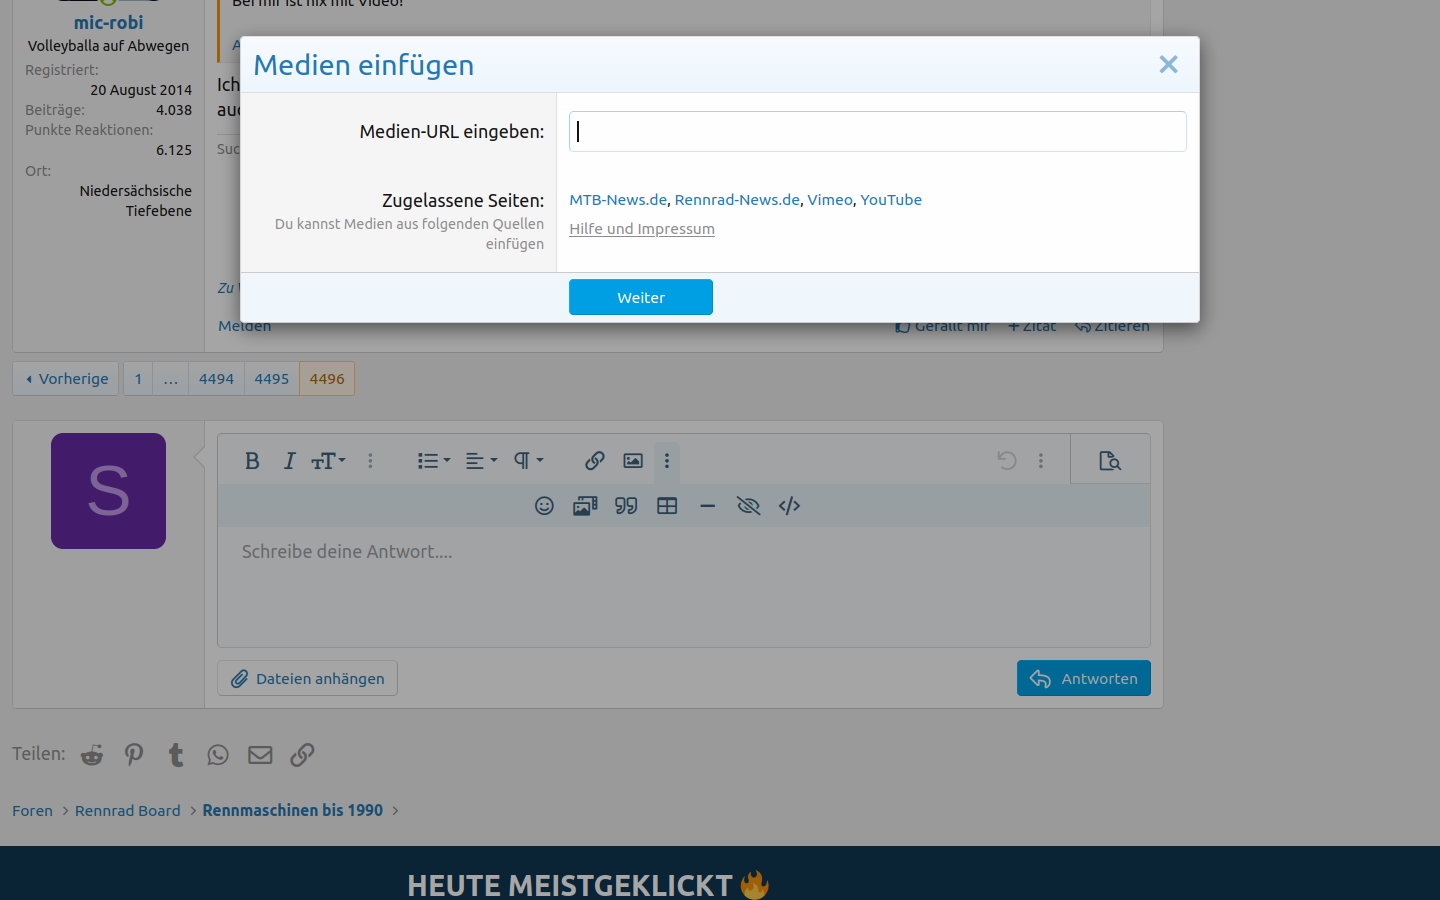Share thread via WhatsApp icon
This screenshot has width=1440, height=900.
click(218, 755)
